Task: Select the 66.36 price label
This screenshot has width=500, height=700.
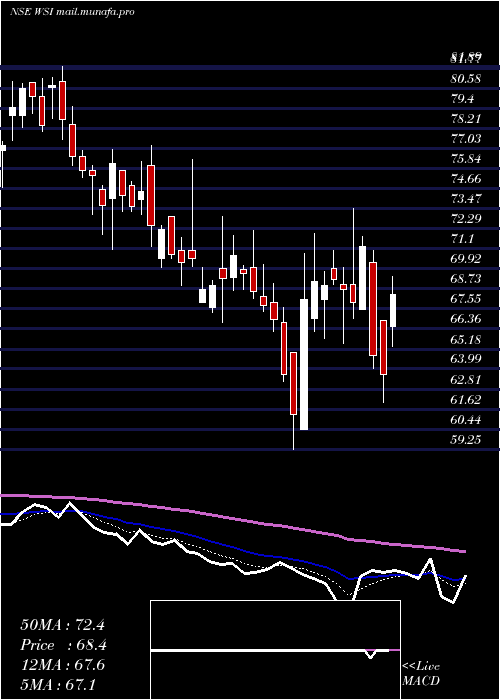Action: click(x=466, y=319)
